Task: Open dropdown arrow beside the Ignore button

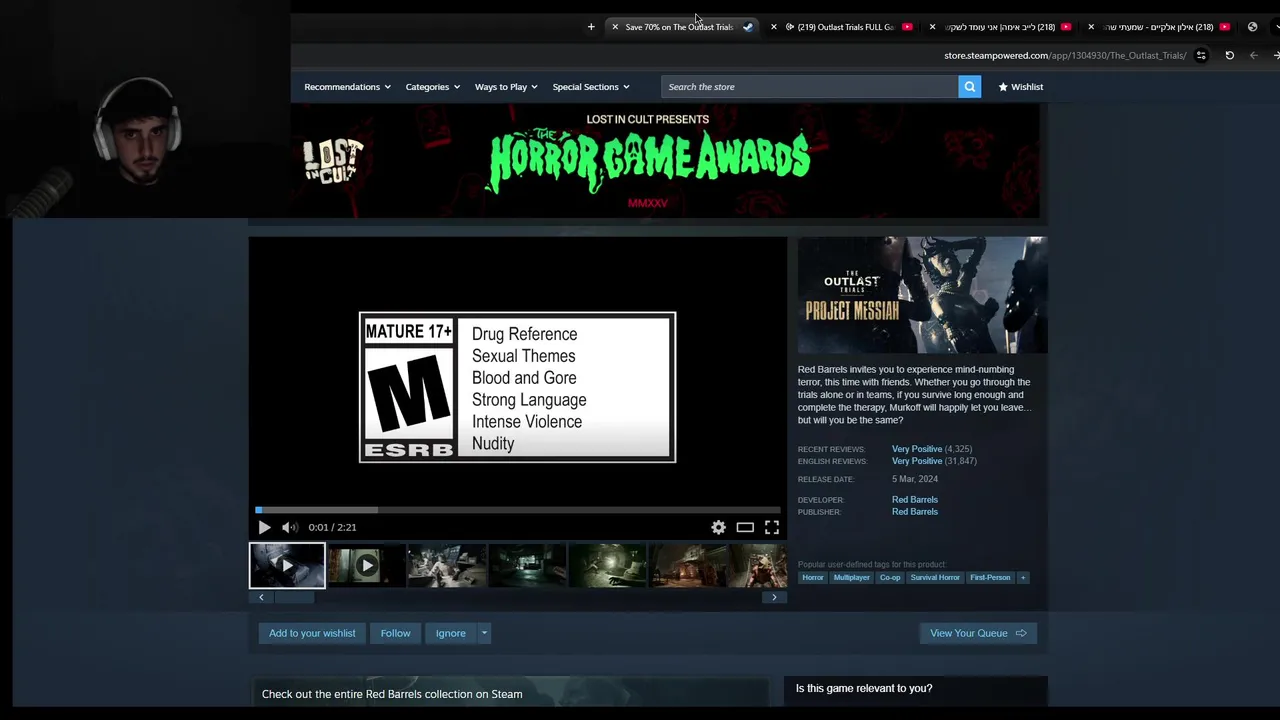Action: click(x=484, y=633)
